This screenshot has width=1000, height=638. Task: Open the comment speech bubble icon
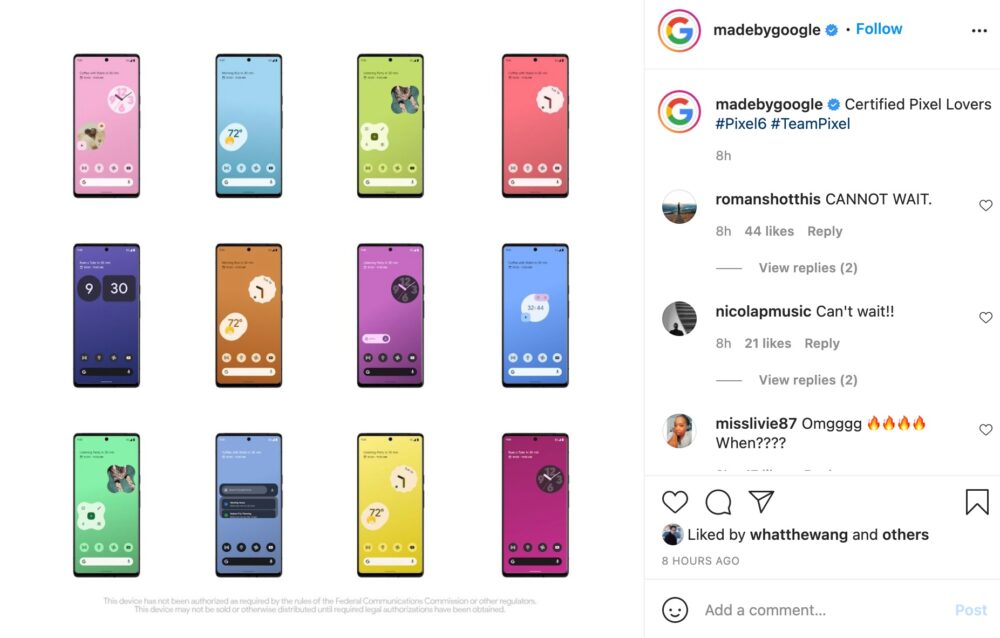click(718, 501)
